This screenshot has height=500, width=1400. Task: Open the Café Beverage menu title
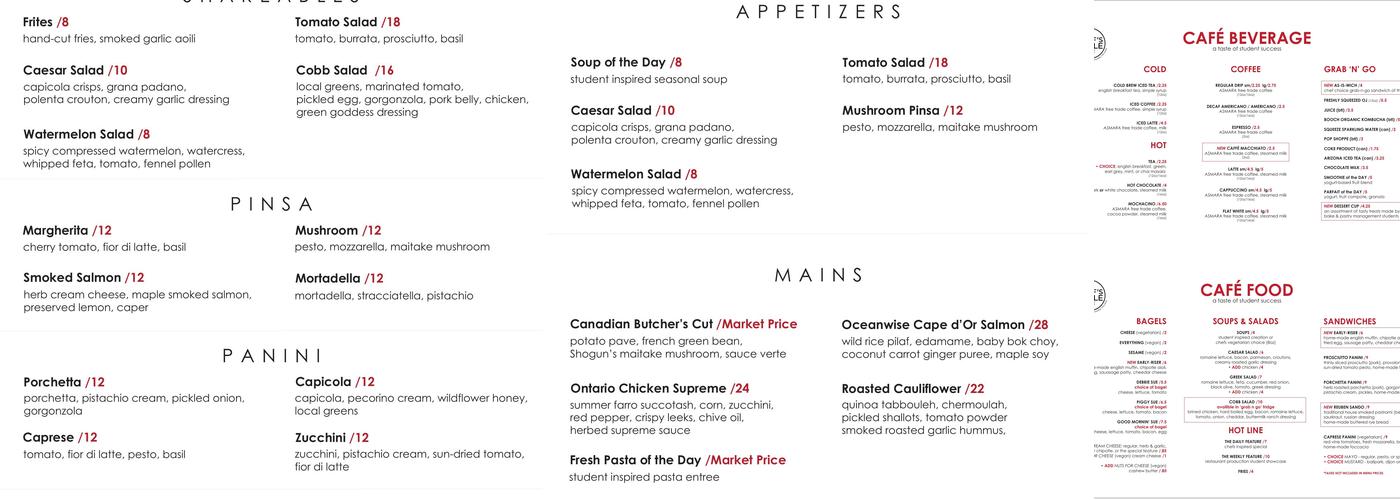pyautogui.click(x=1246, y=38)
